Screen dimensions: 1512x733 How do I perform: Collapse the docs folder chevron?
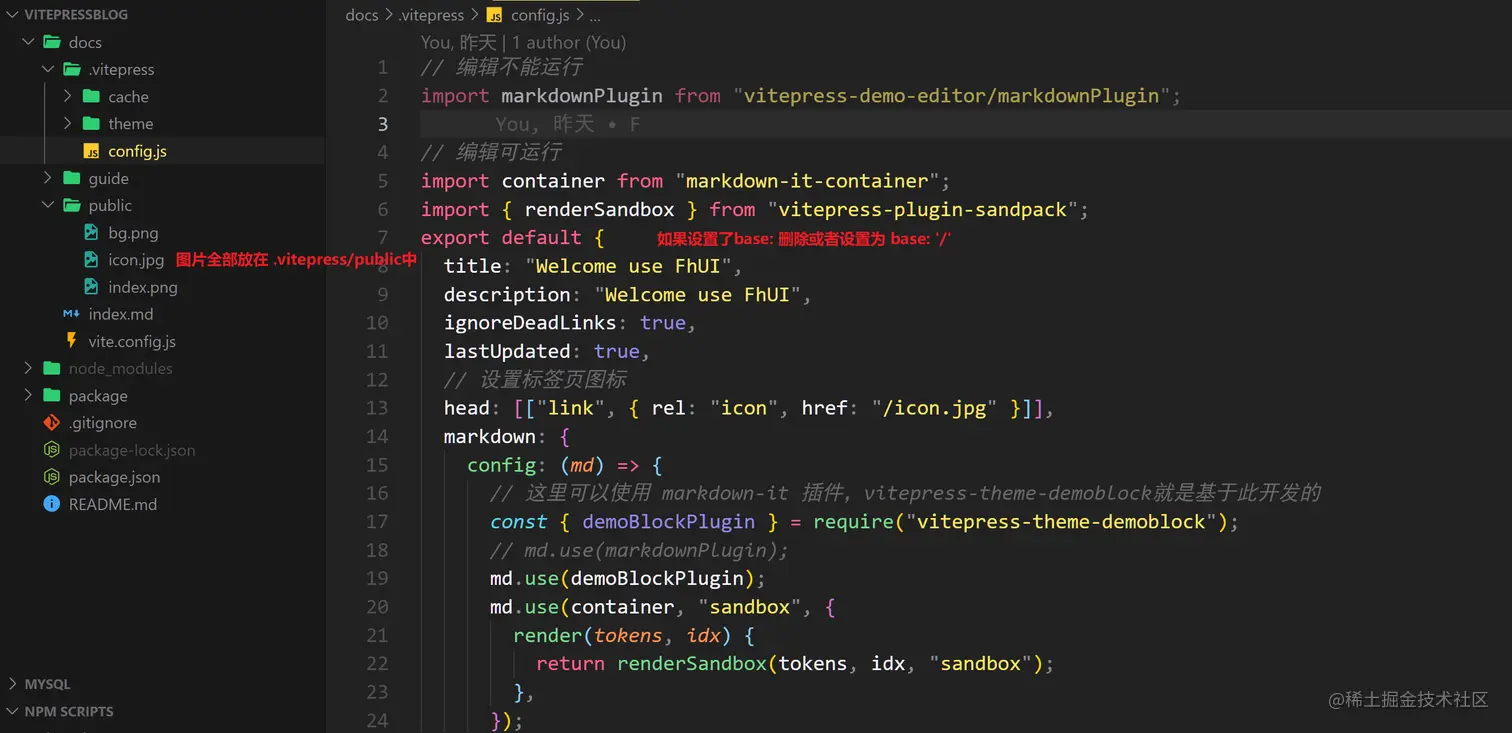pyautogui.click(x=28, y=42)
